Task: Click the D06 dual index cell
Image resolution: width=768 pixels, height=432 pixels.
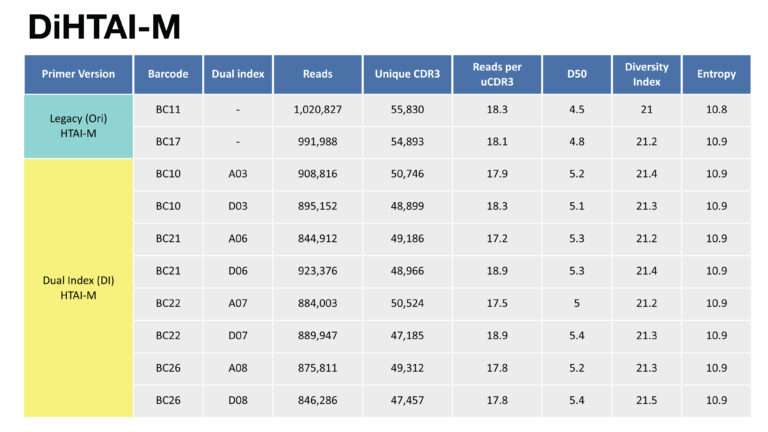Action: click(x=238, y=271)
